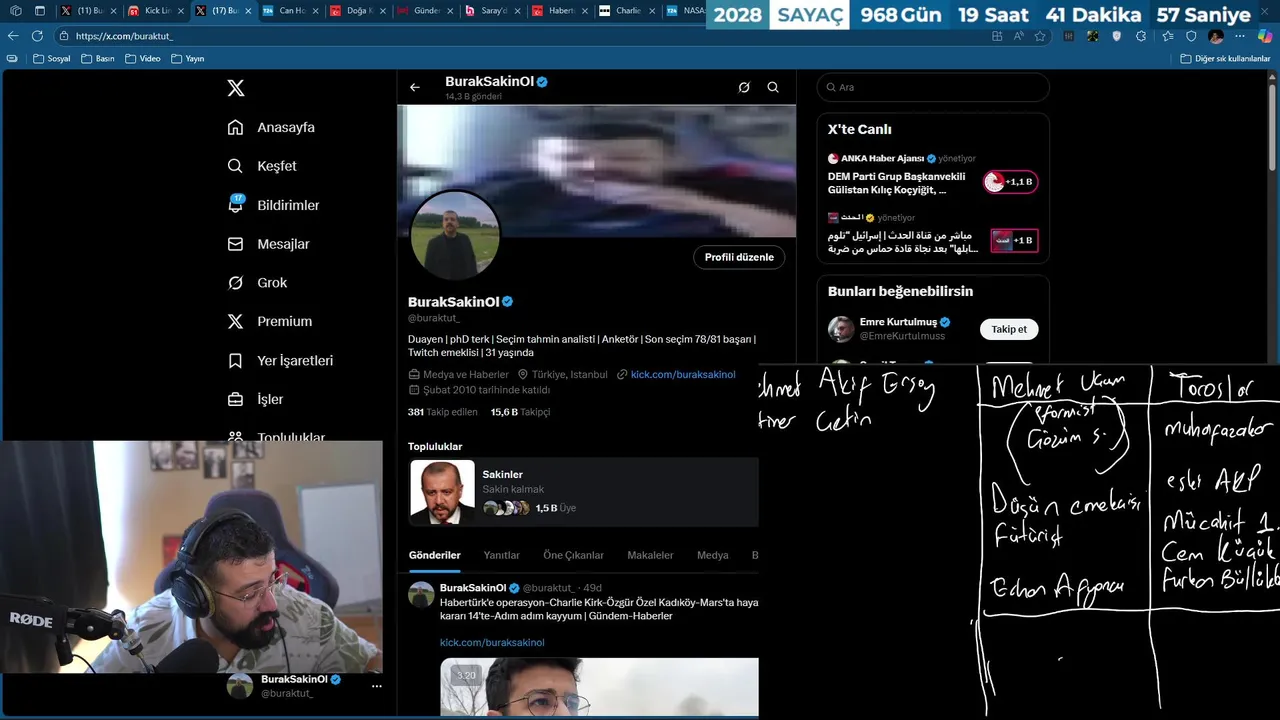This screenshot has width=1280, height=720.
Task: Open the account three-dots menu beside @buraktut_
Action: point(376,686)
